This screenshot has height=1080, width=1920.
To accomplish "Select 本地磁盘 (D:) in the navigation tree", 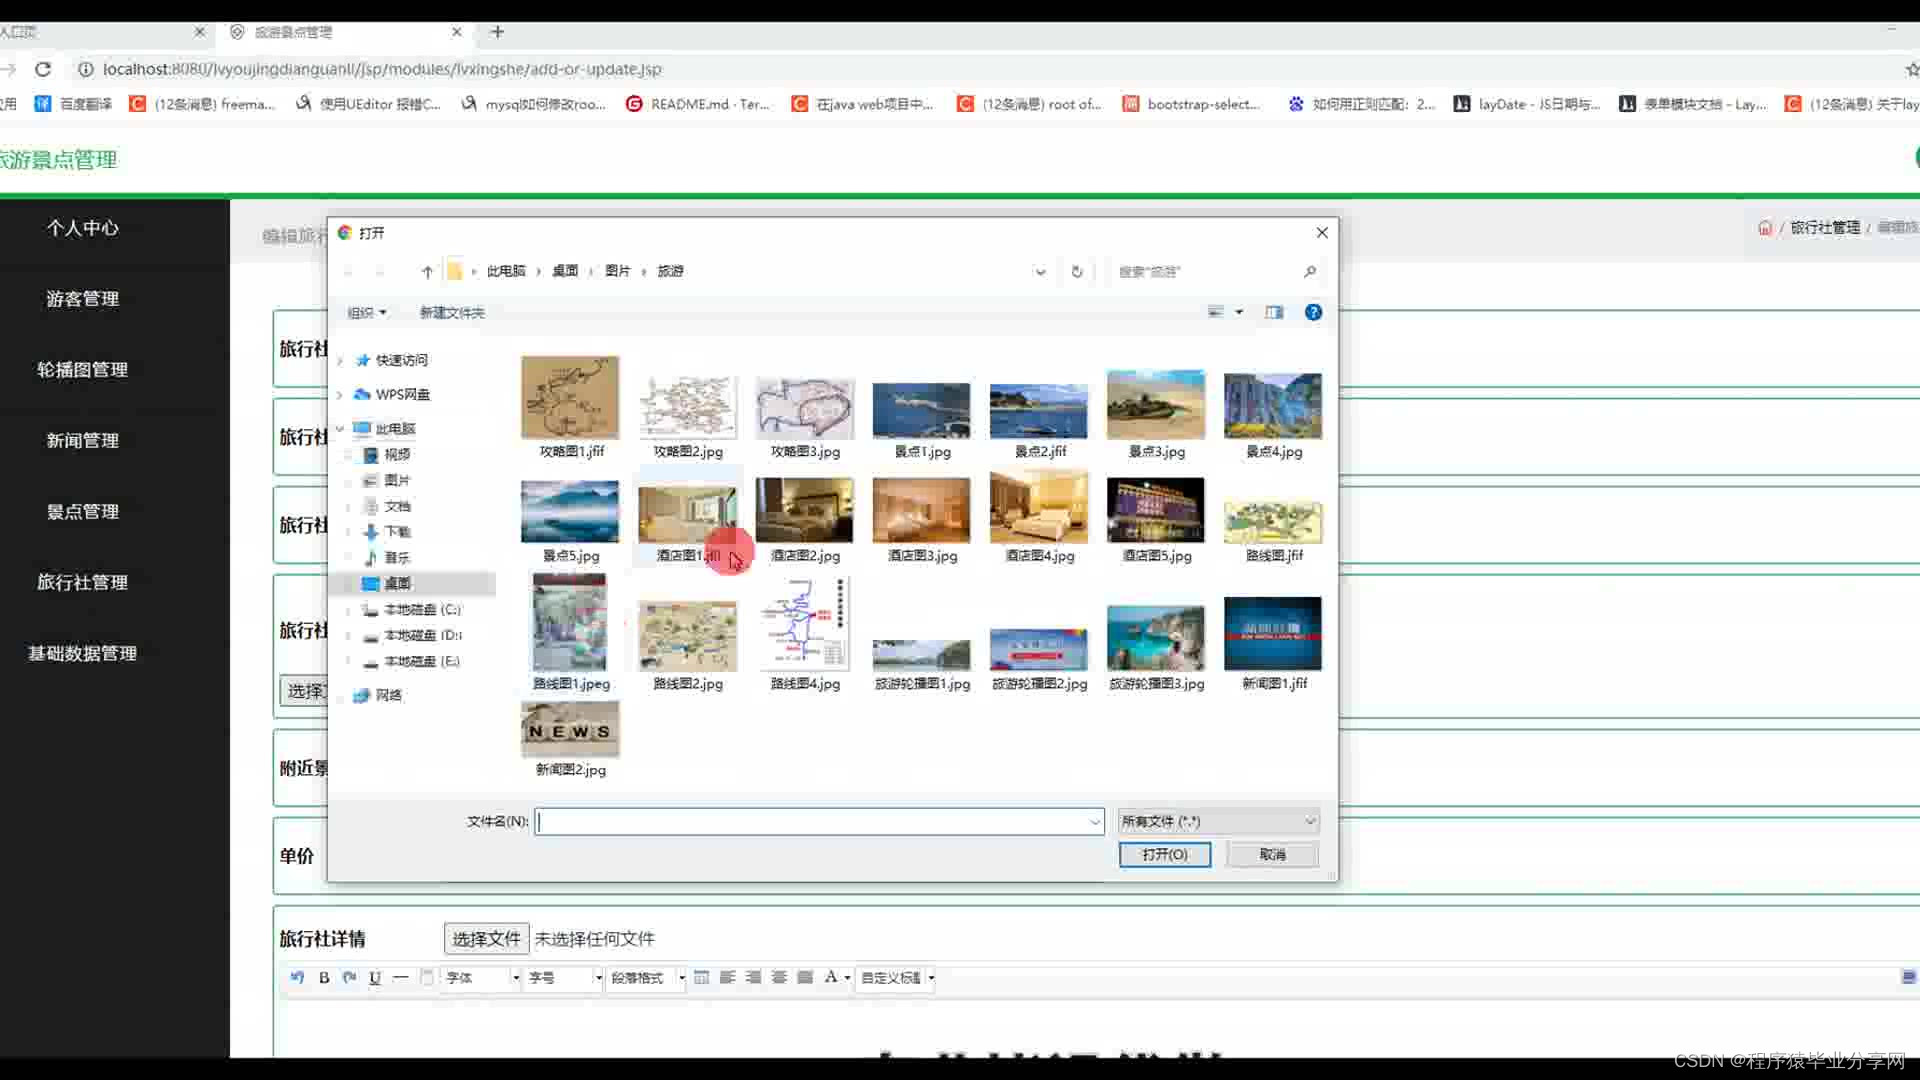I will point(422,635).
